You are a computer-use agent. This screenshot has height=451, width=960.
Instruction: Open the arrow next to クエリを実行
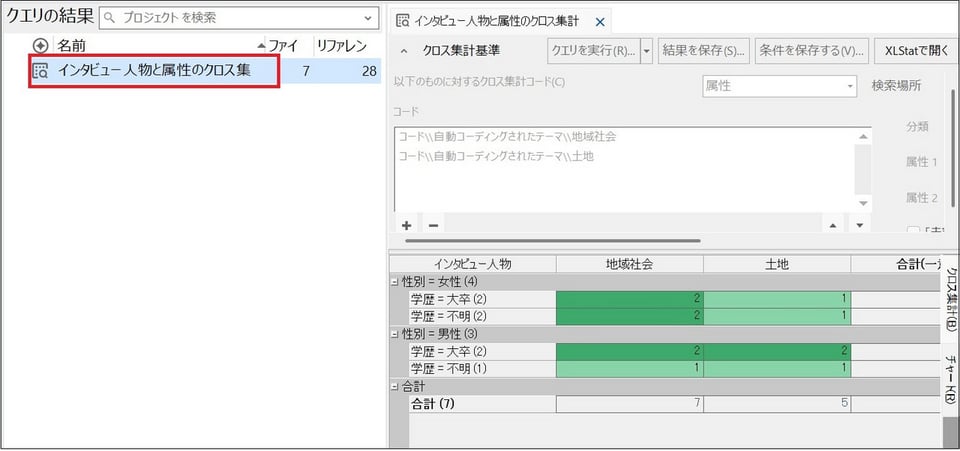pos(646,50)
